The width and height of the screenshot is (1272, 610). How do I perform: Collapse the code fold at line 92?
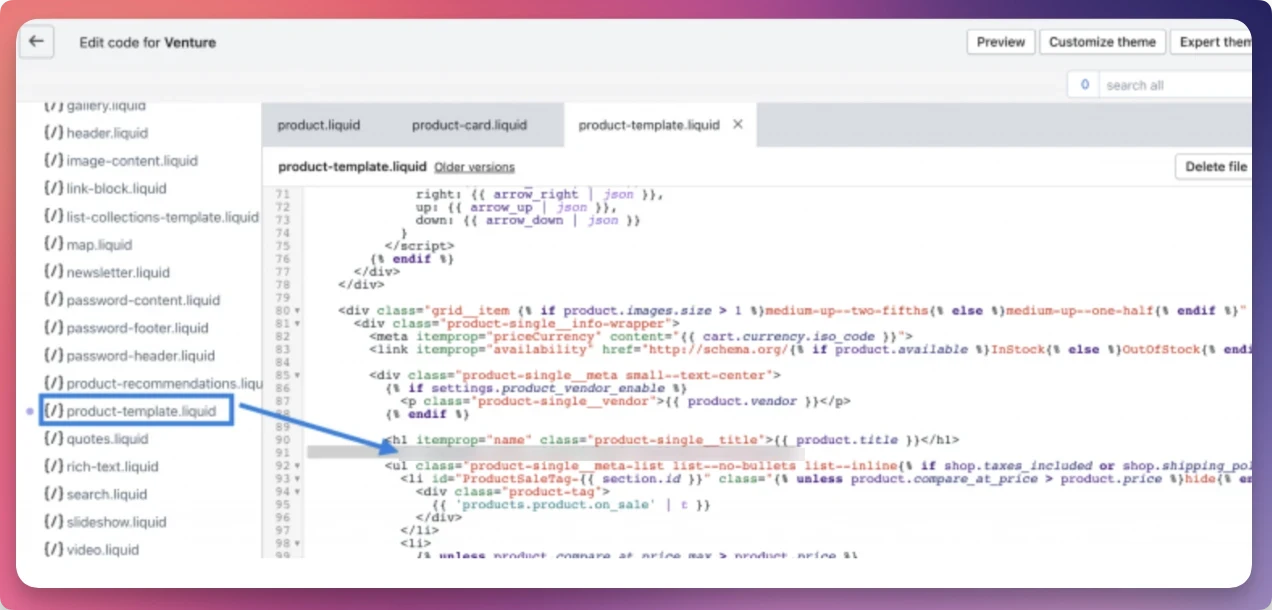(x=297, y=466)
